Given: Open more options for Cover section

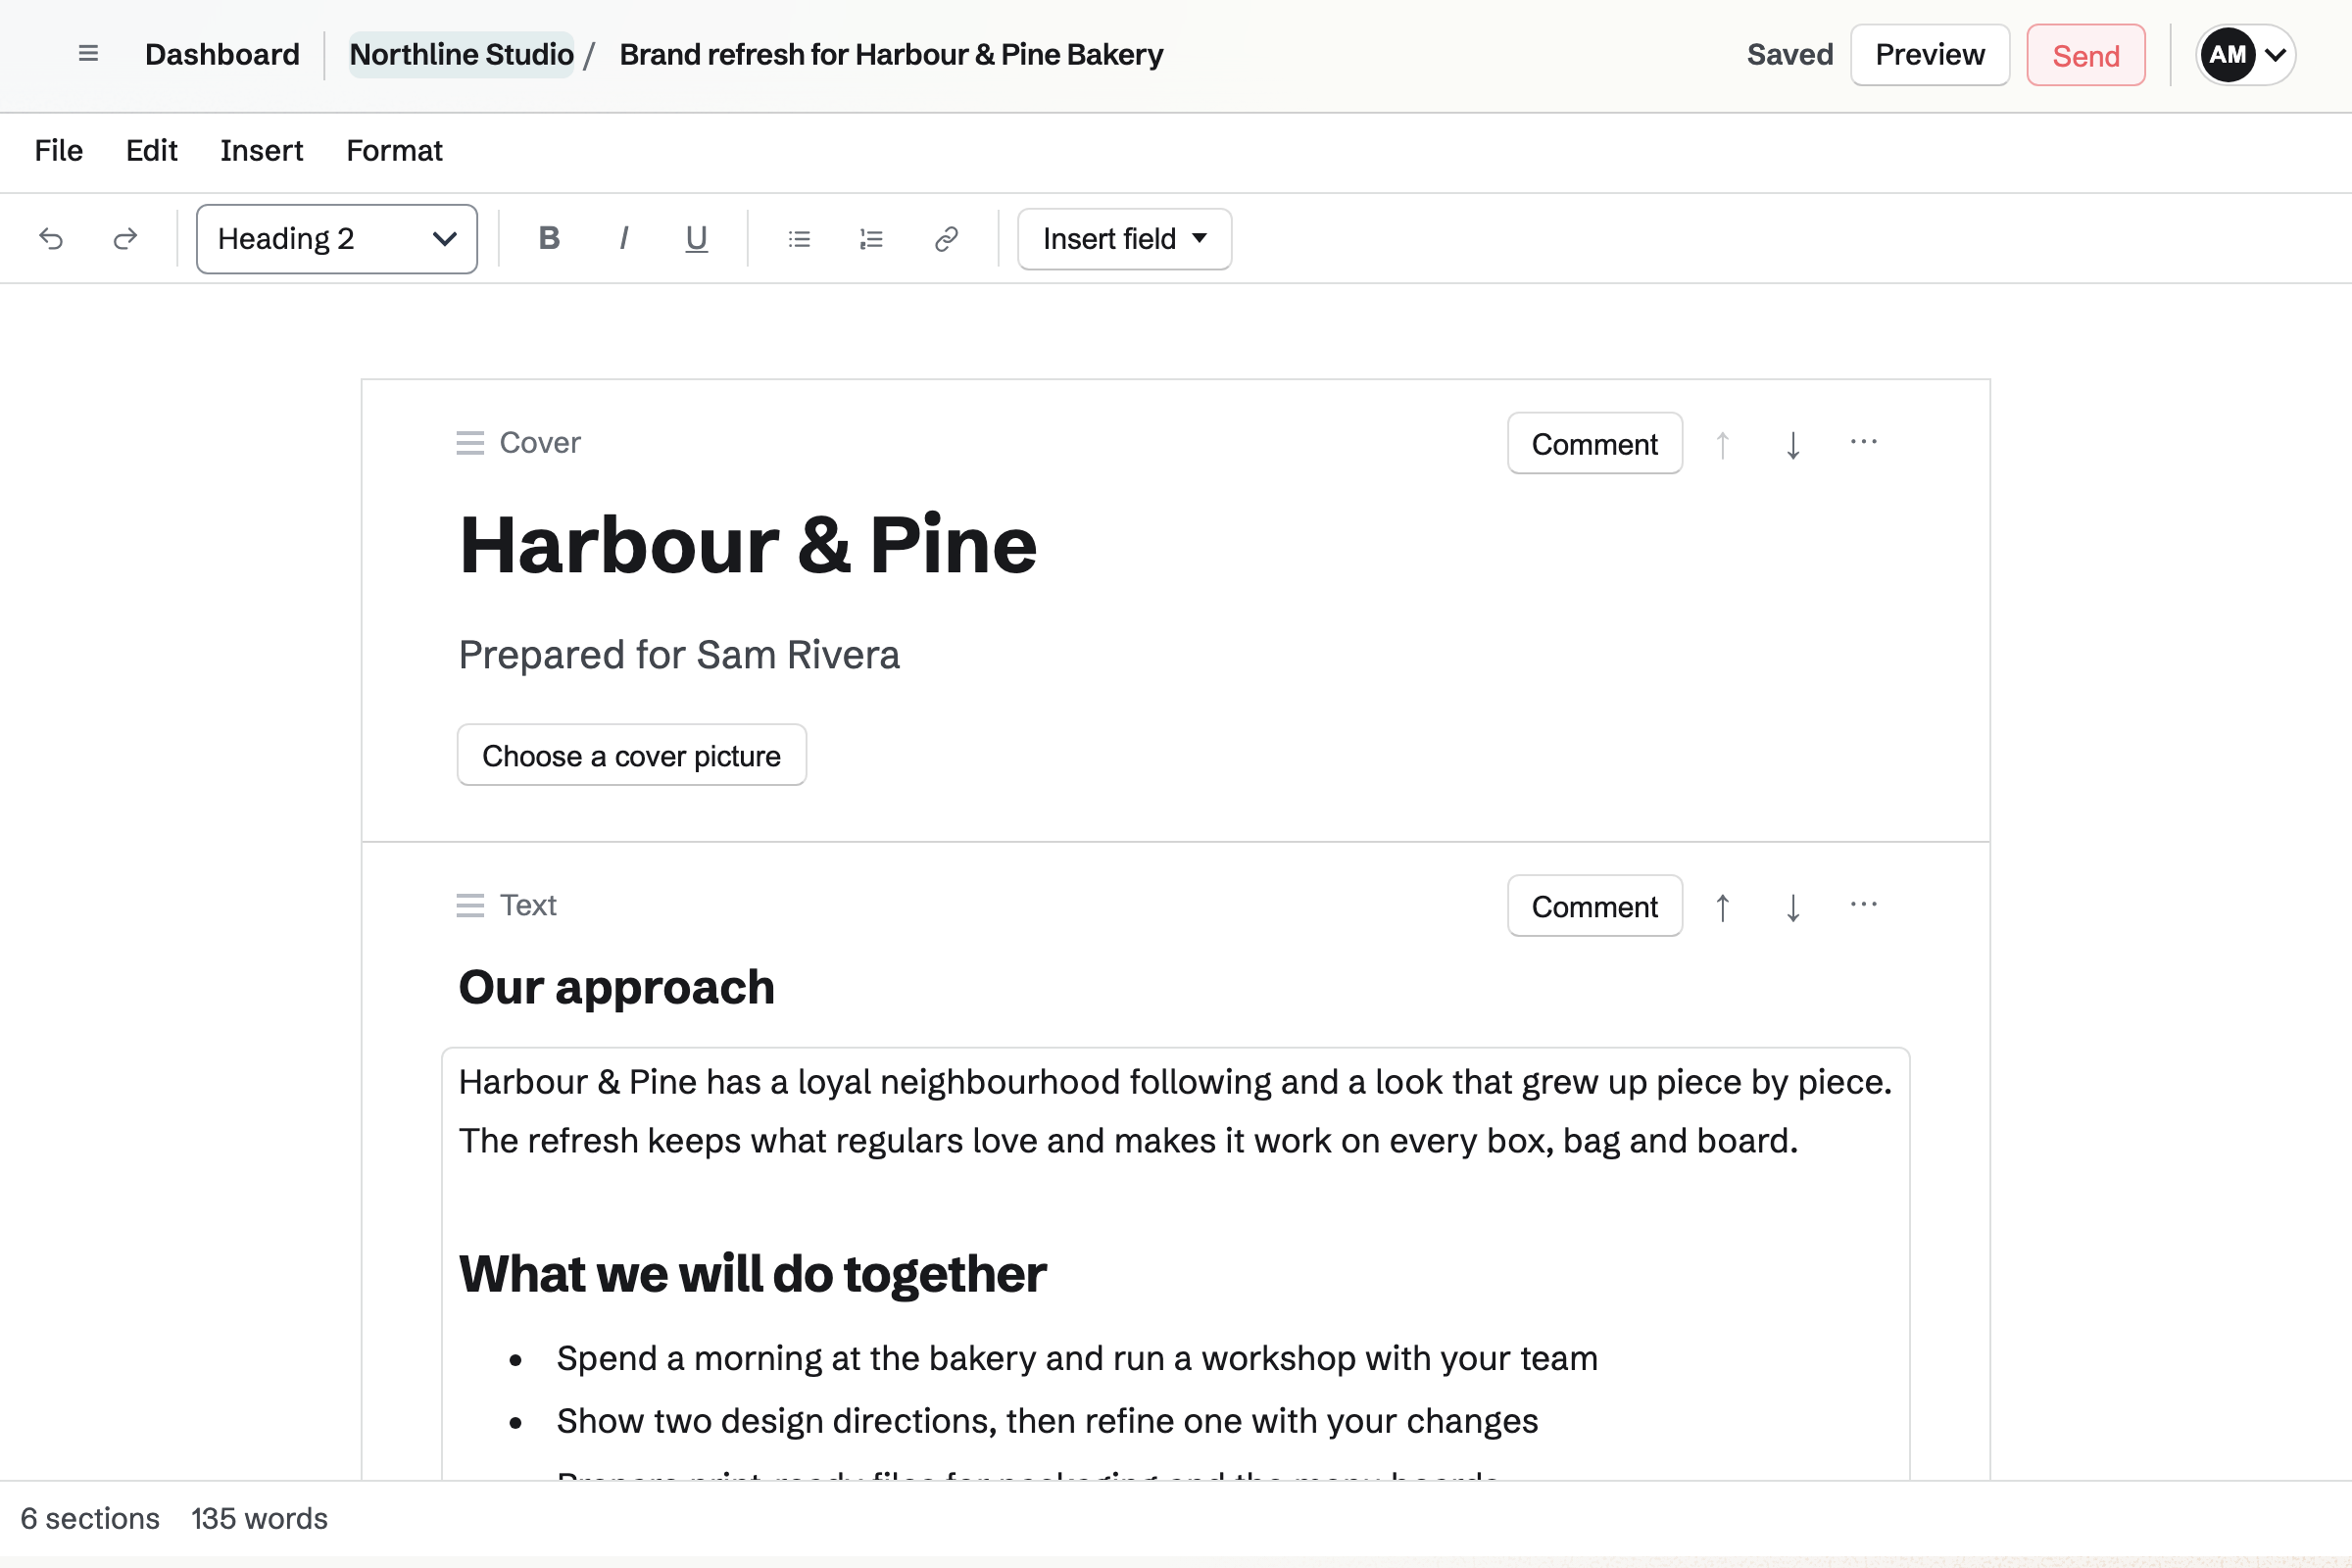Looking at the screenshot, I should pyautogui.click(x=1864, y=442).
